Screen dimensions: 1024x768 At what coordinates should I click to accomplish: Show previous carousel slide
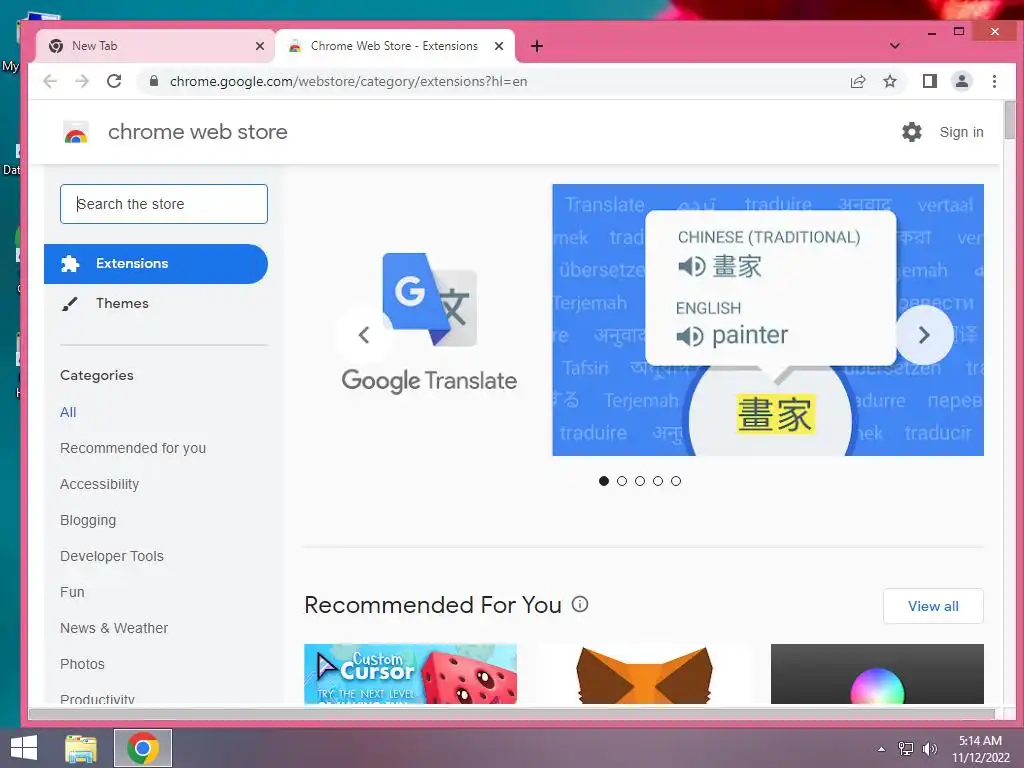click(364, 335)
